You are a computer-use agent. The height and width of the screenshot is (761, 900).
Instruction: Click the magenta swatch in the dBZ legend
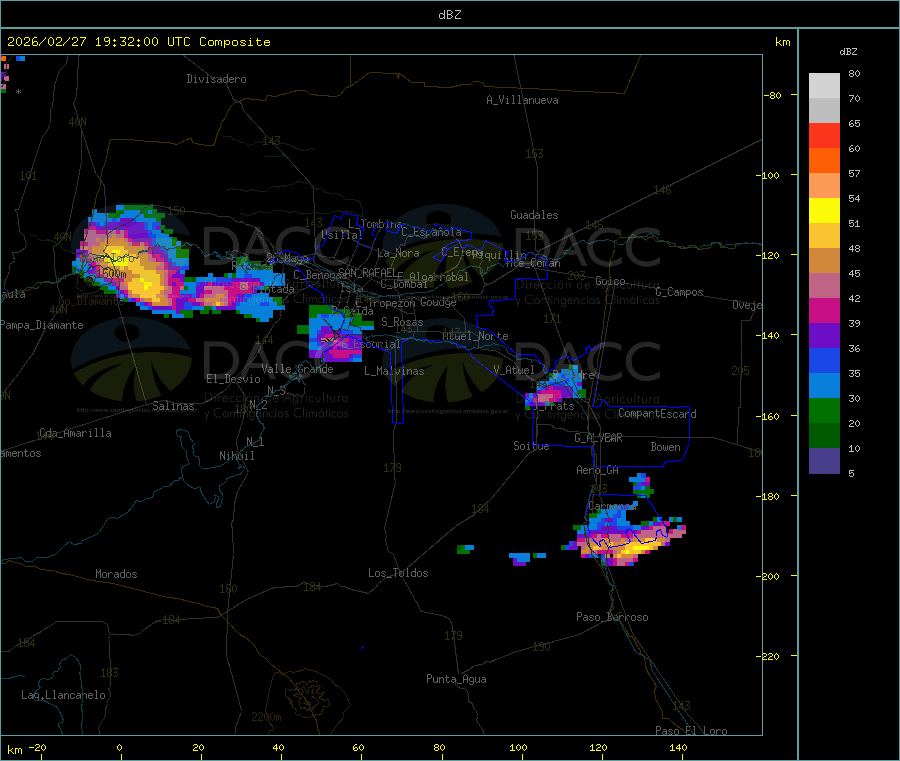pos(824,310)
